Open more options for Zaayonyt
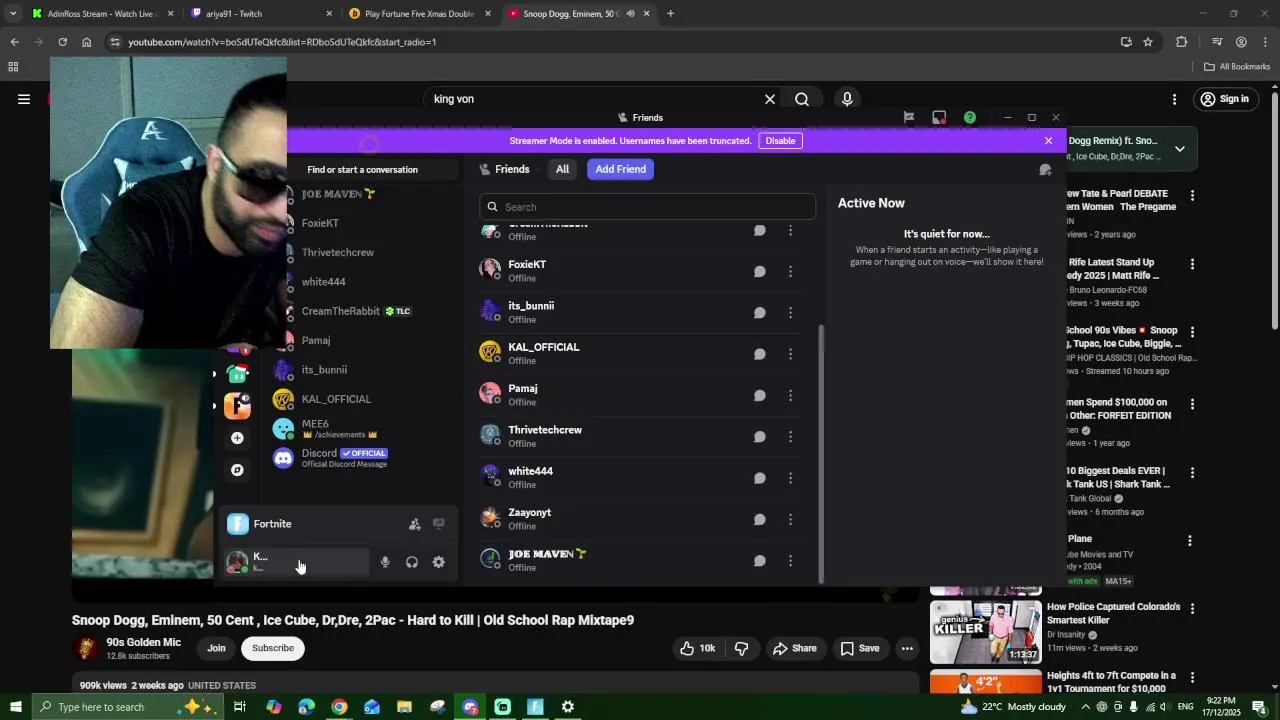The width and height of the screenshot is (1280, 720). 790,519
